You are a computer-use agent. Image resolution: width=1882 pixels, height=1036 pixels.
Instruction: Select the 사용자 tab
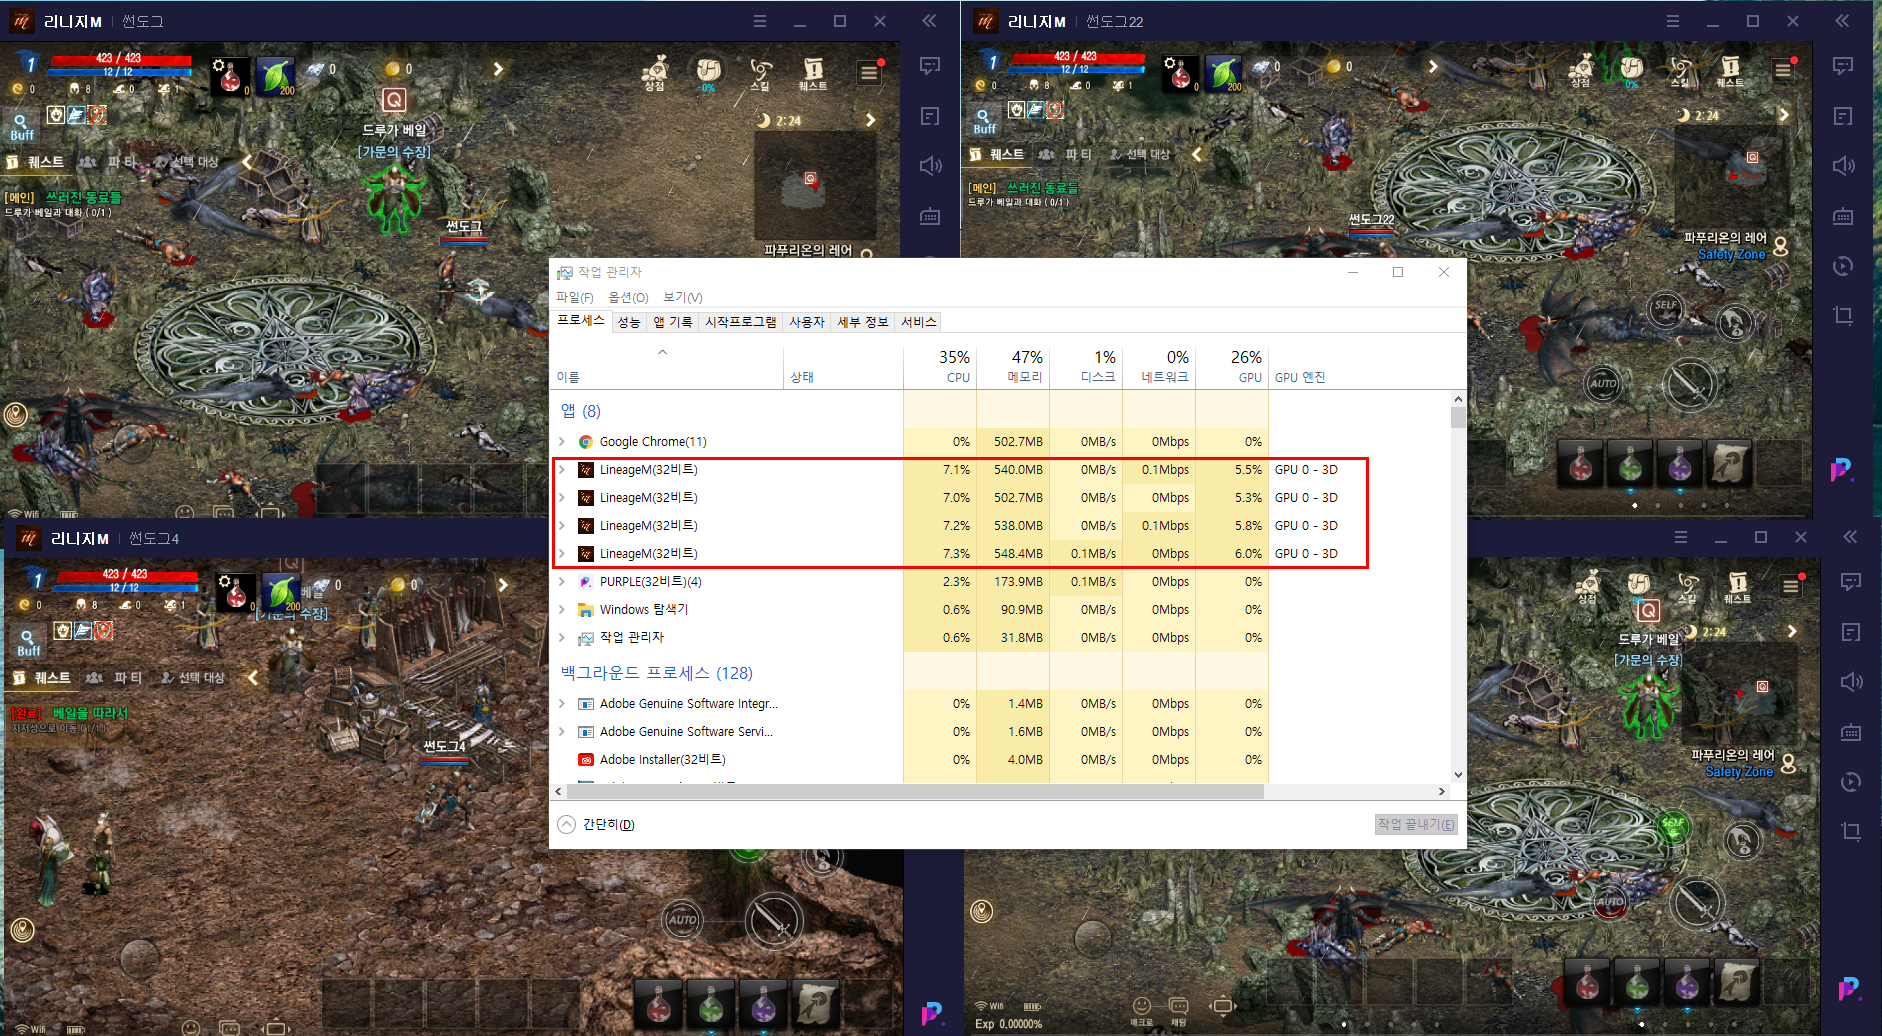tap(806, 322)
